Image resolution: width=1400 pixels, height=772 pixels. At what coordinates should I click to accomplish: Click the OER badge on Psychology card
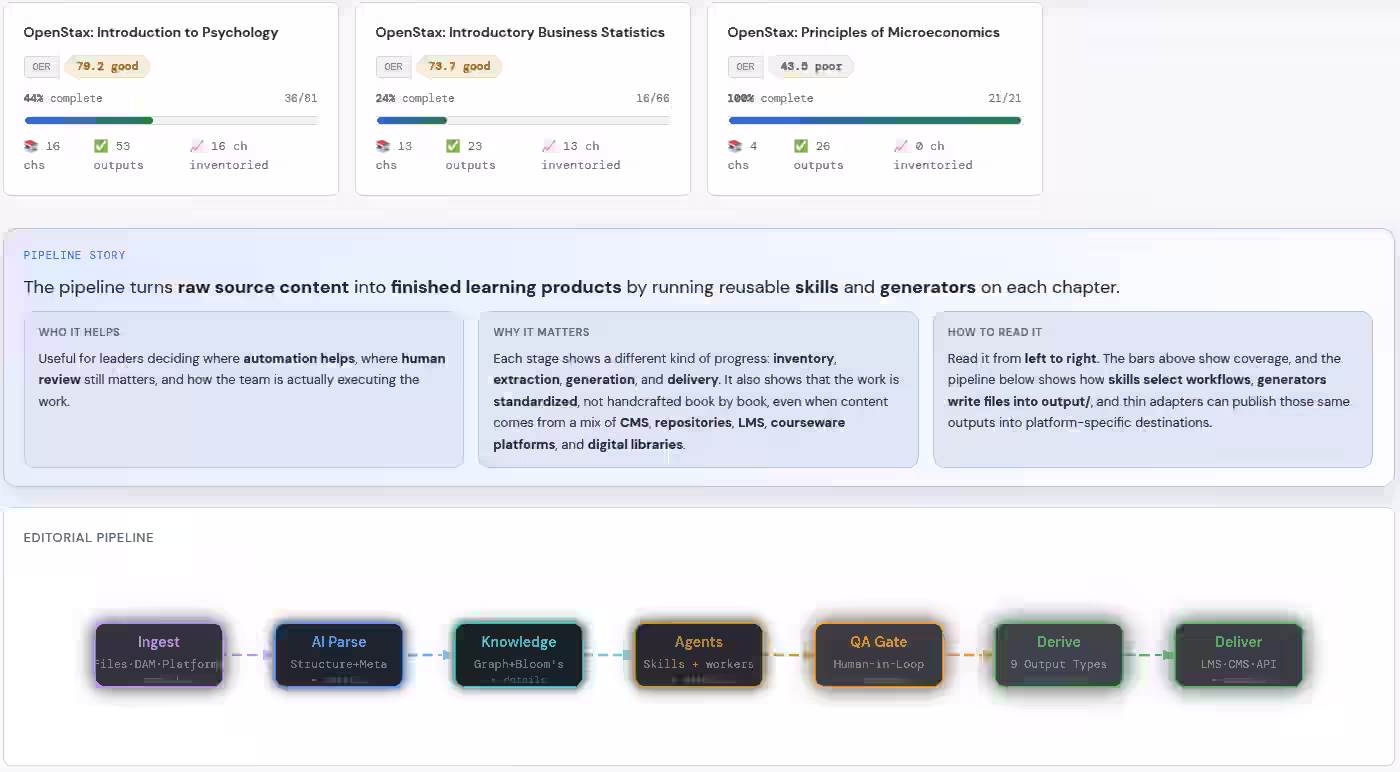pos(41,67)
